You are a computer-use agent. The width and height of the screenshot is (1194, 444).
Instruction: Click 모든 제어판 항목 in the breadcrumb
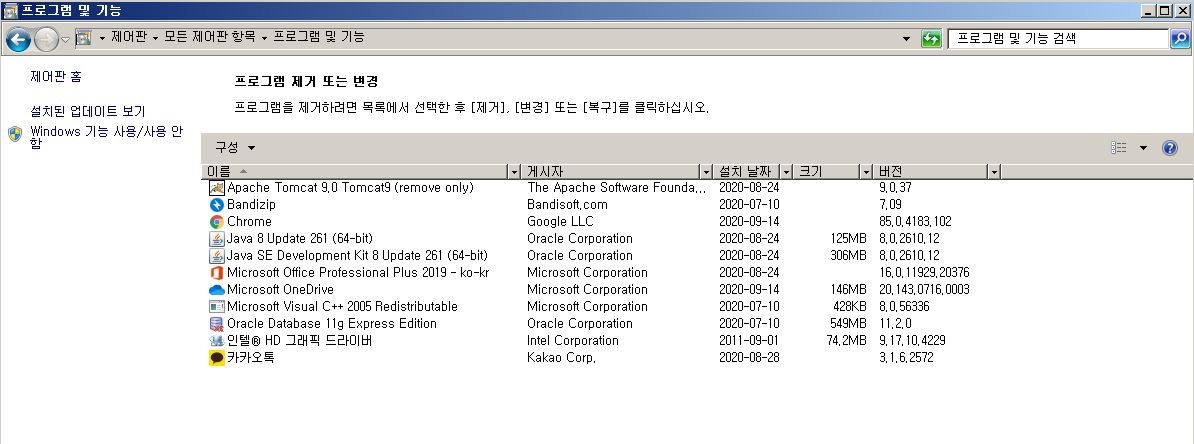209,37
